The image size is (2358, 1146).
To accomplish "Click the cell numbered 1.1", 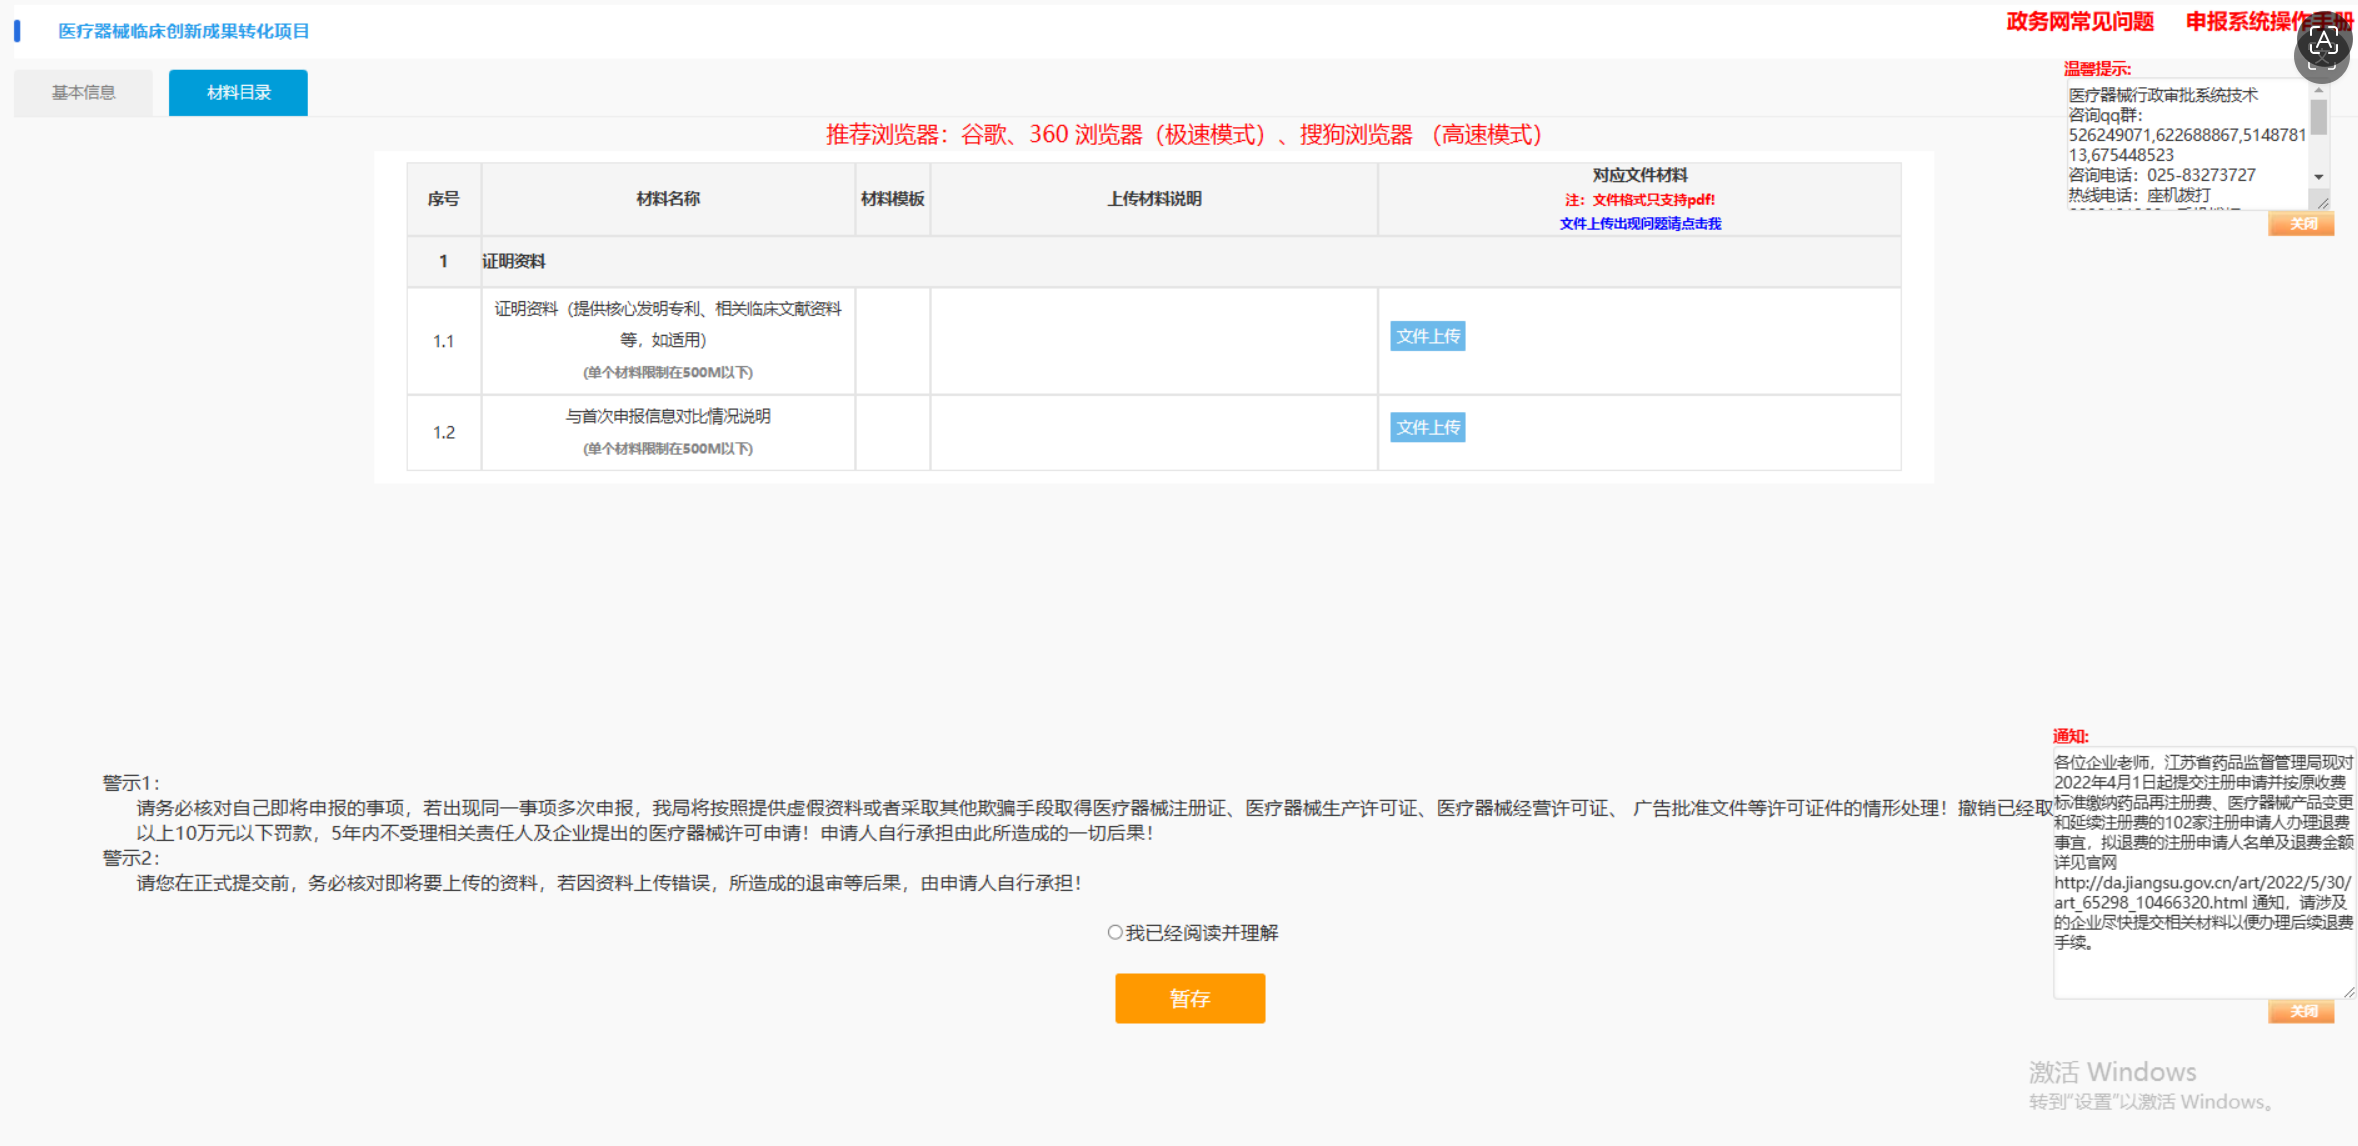I will pos(444,341).
